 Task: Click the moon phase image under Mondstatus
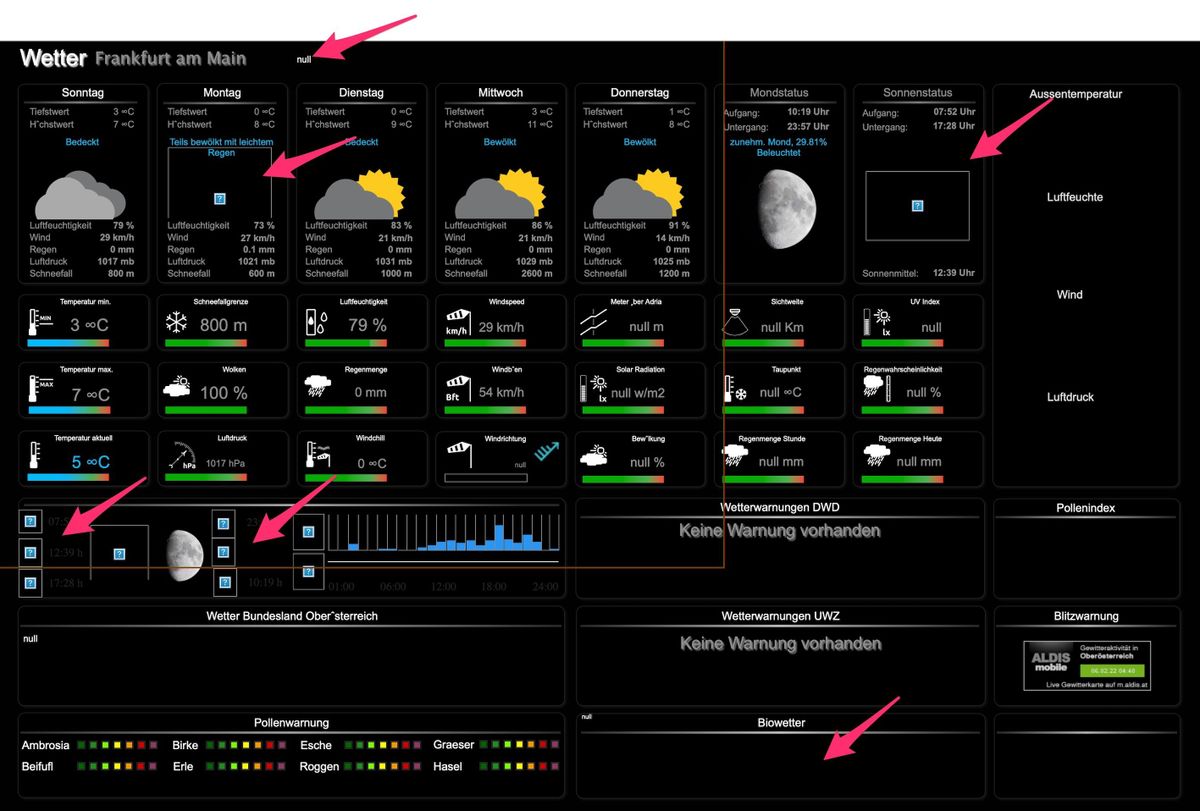pyautogui.click(x=781, y=194)
